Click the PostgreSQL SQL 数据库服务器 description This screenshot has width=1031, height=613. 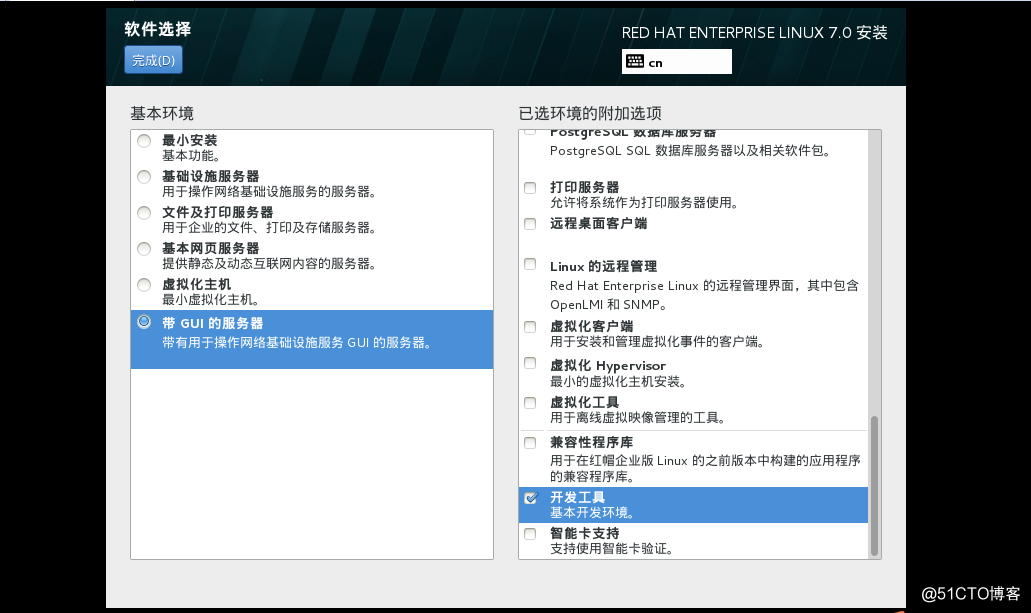point(690,151)
